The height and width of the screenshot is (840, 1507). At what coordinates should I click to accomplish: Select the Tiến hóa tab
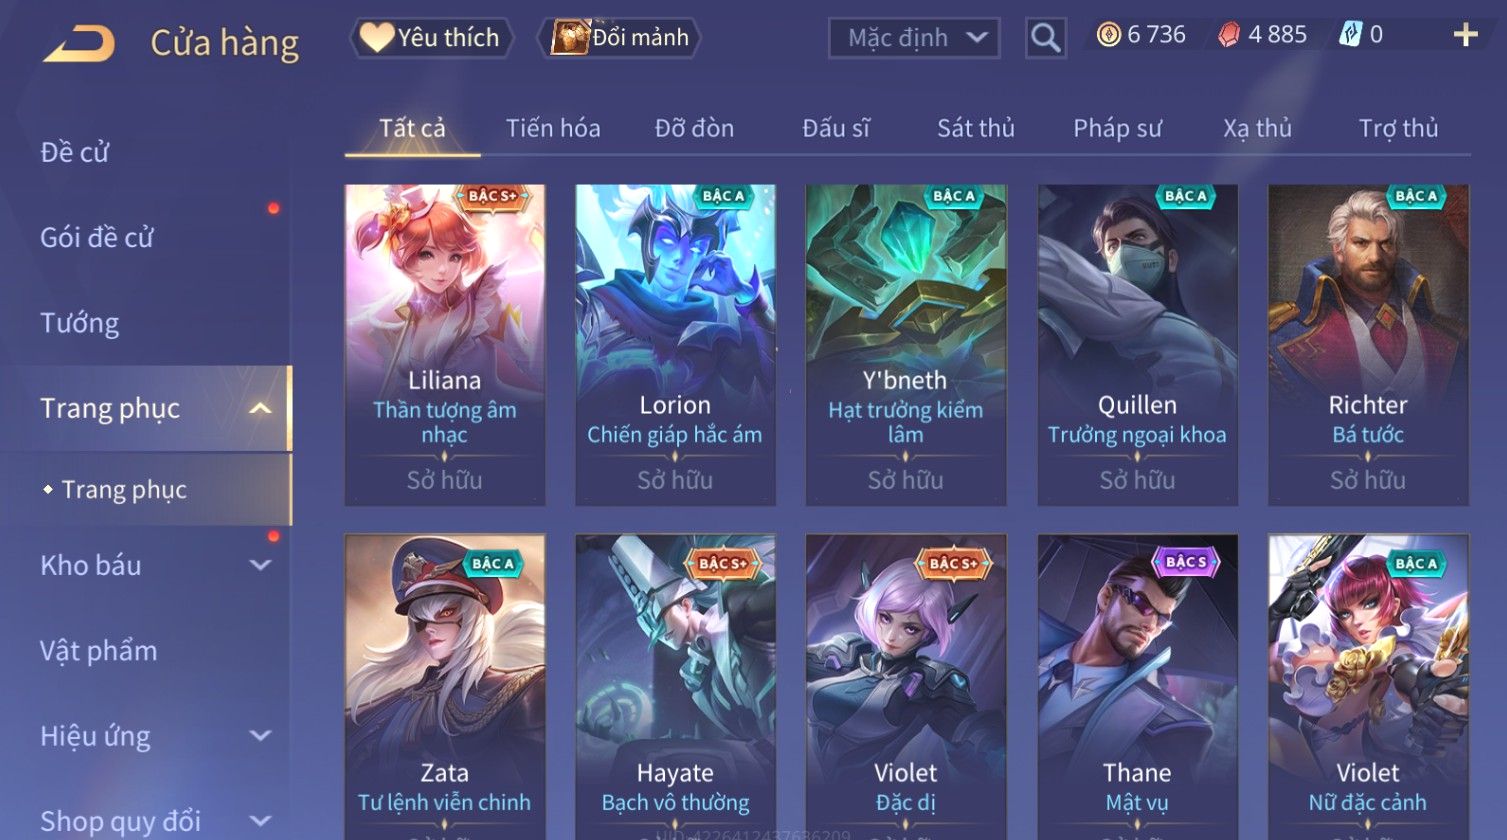pyautogui.click(x=553, y=128)
